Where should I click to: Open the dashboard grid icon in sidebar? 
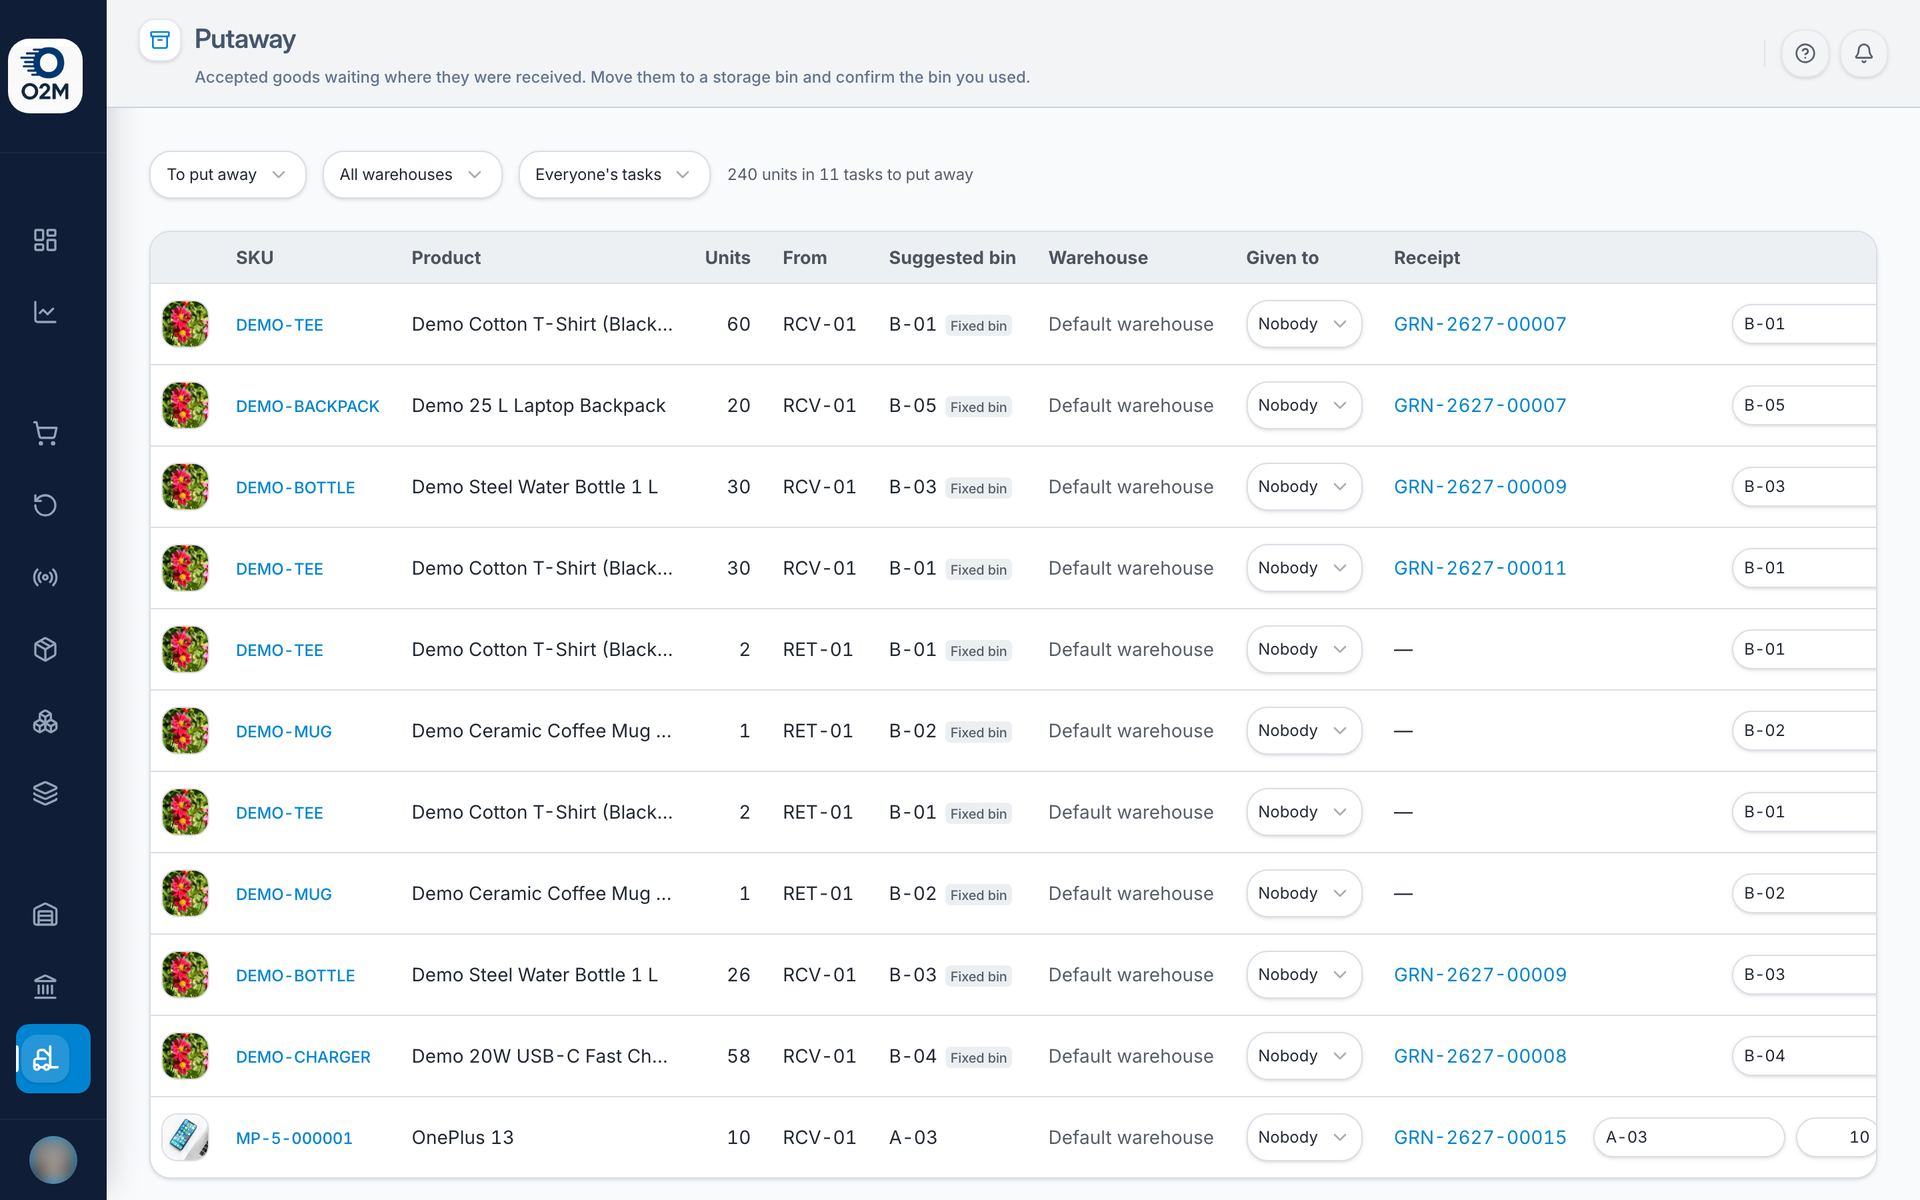45,240
